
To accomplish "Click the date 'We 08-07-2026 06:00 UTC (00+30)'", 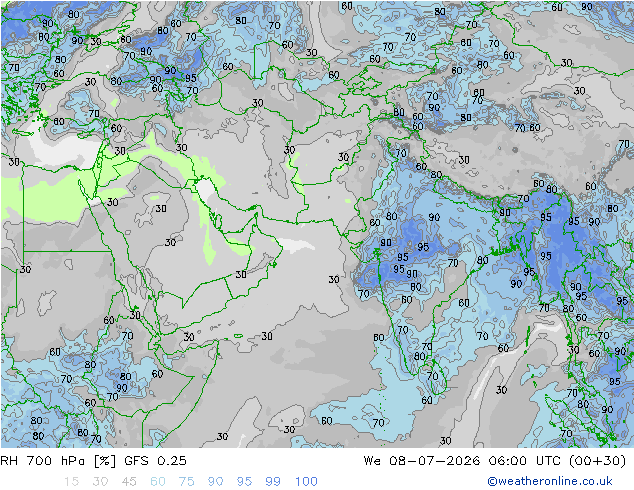I will coord(495,461).
